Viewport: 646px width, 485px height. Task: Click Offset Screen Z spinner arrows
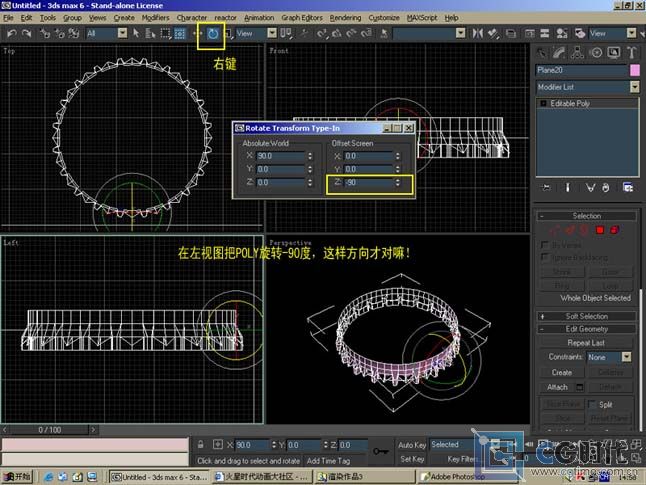398,183
